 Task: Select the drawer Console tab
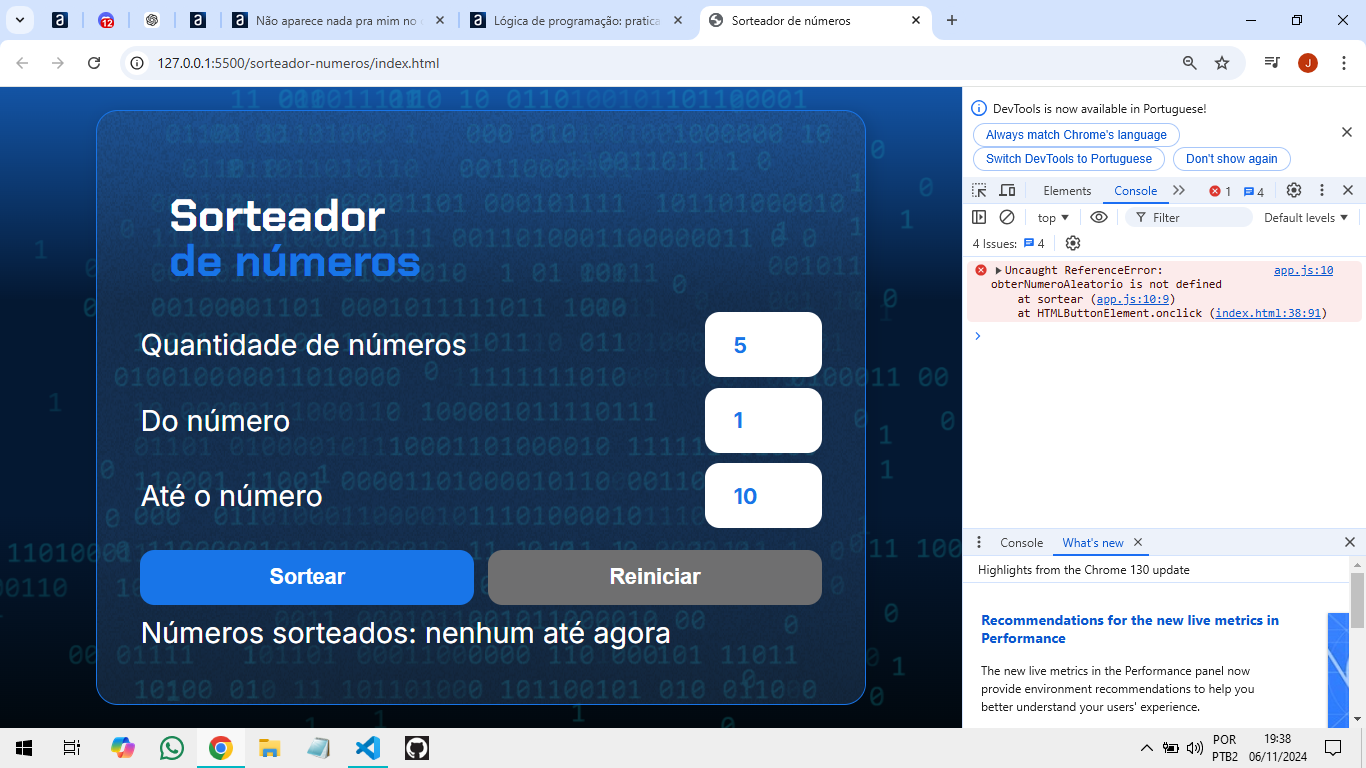point(1021,543)
